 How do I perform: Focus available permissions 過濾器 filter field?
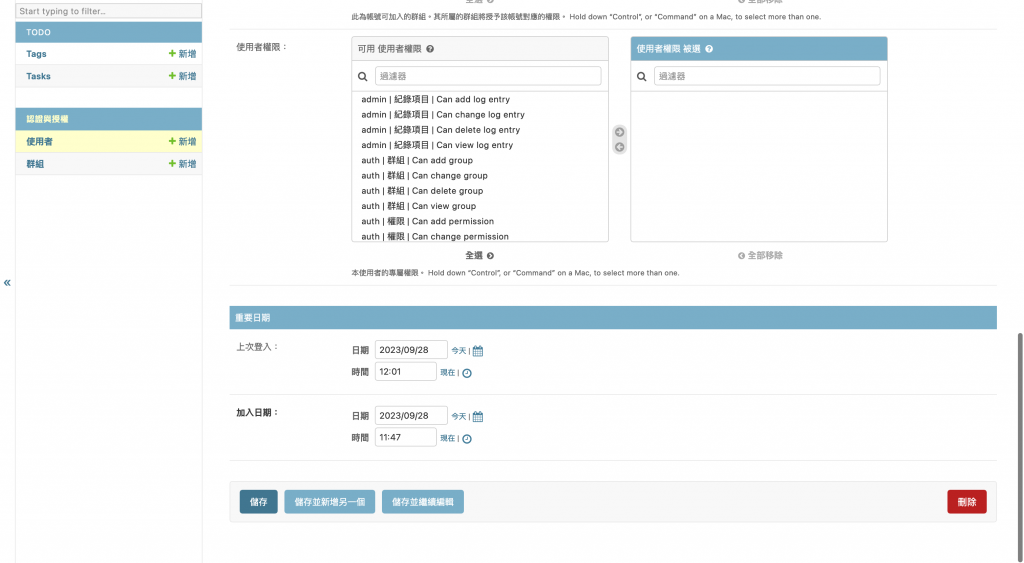[x=488, y=76]
